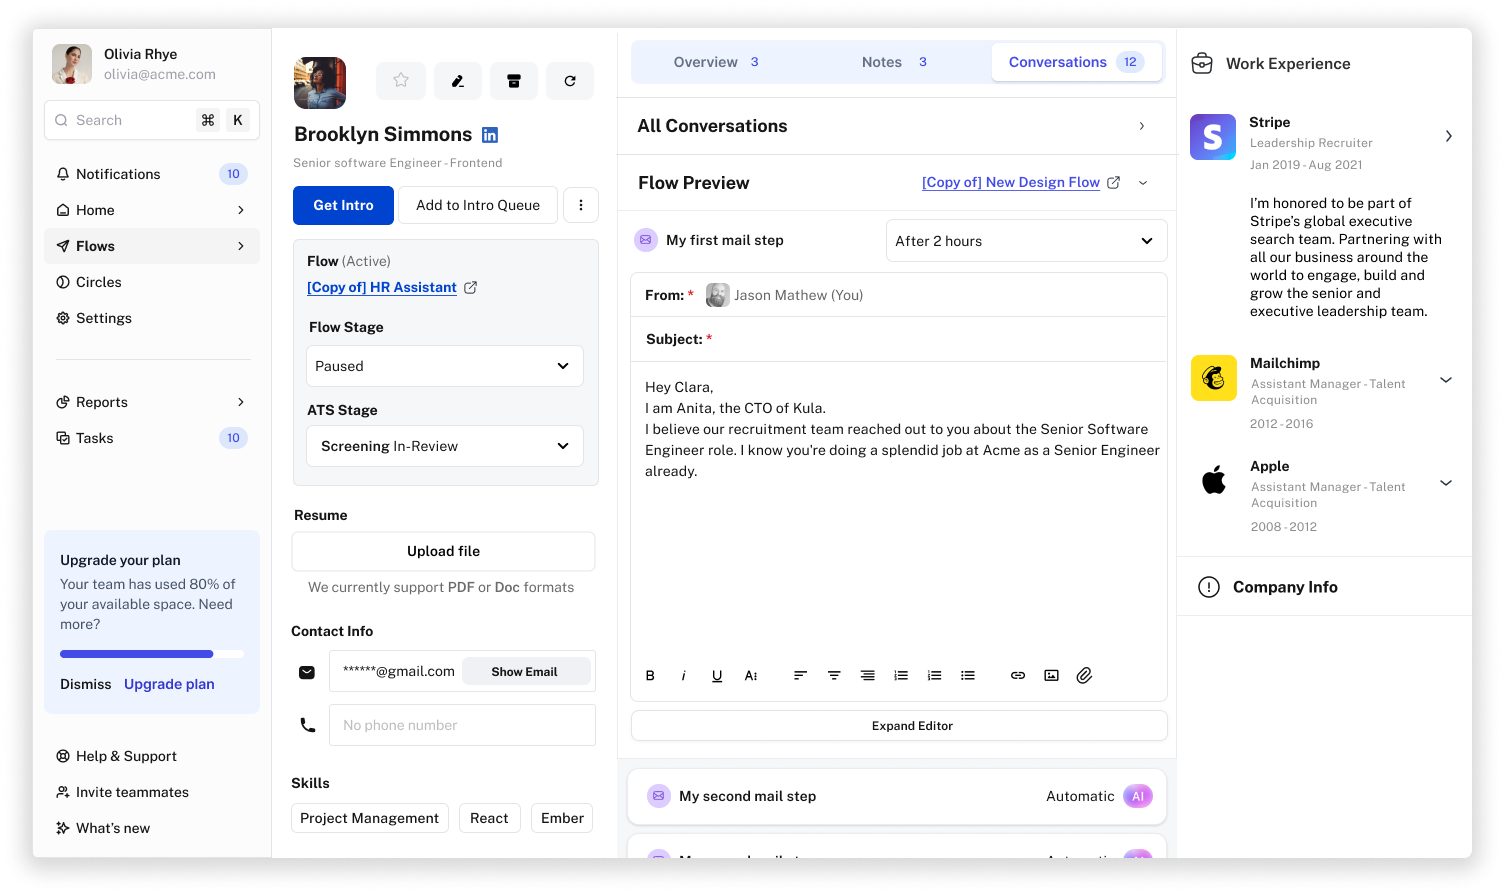
Task: Toggle bold formatting in the mail editor
Action: pyautogui.click(x=650, y=676)
